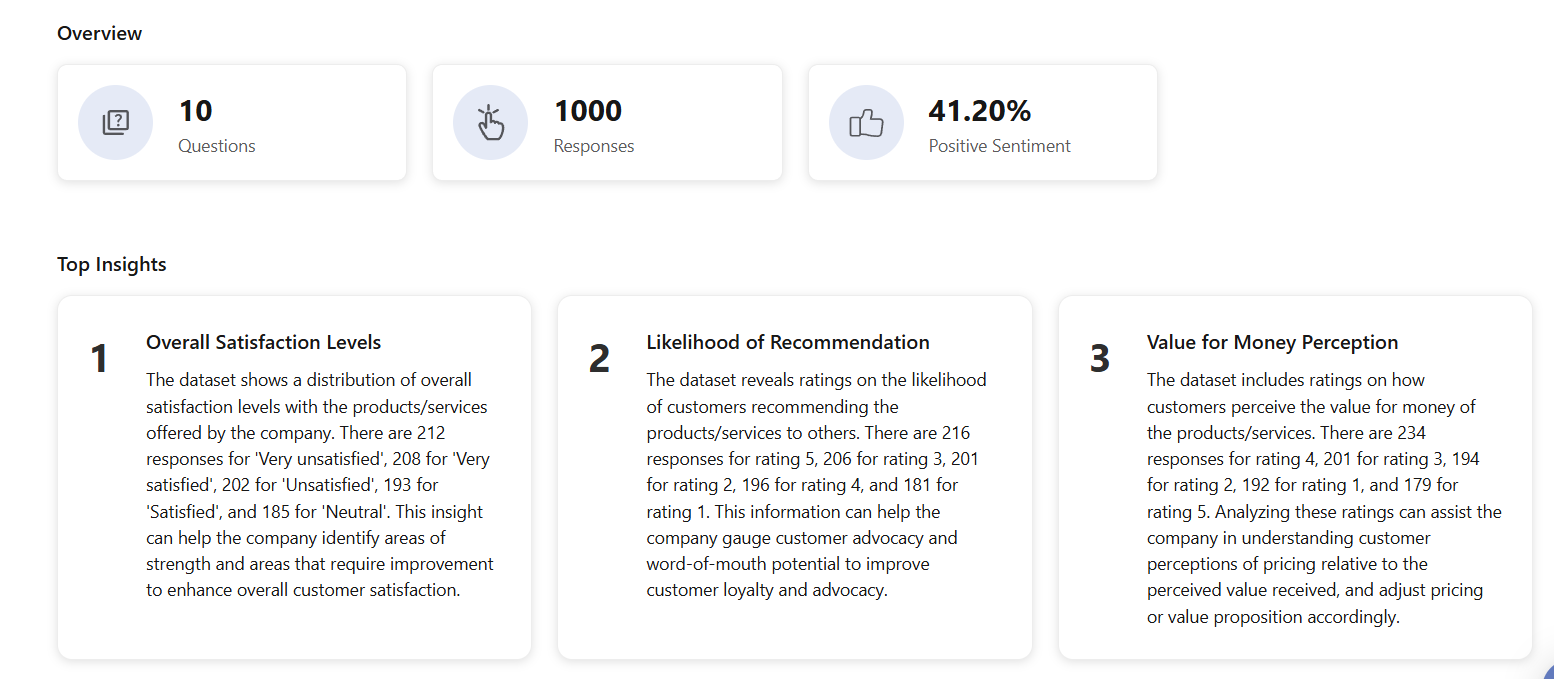Click the Top Insights section heading
This screenshot has width=1554, height=679.
(x=112, y=264)
